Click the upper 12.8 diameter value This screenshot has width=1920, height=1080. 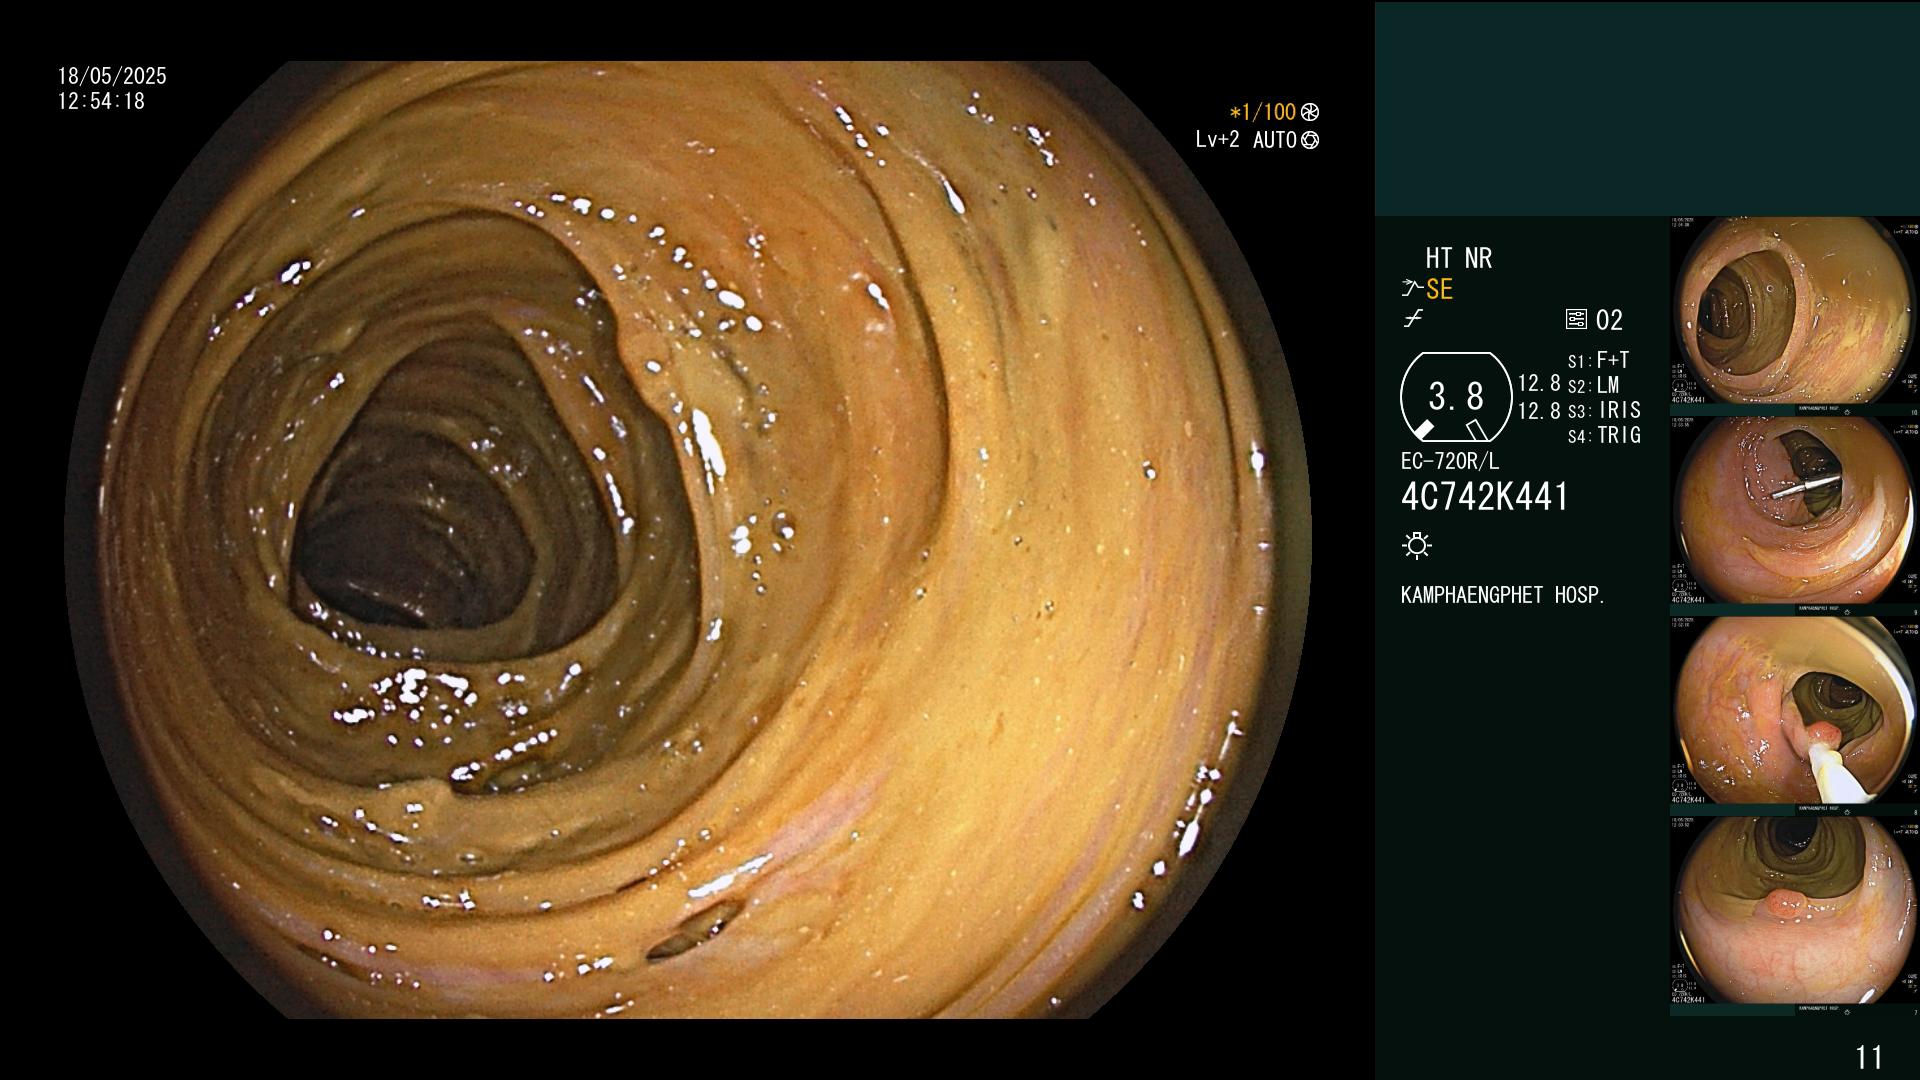[x=1539, y=383]
